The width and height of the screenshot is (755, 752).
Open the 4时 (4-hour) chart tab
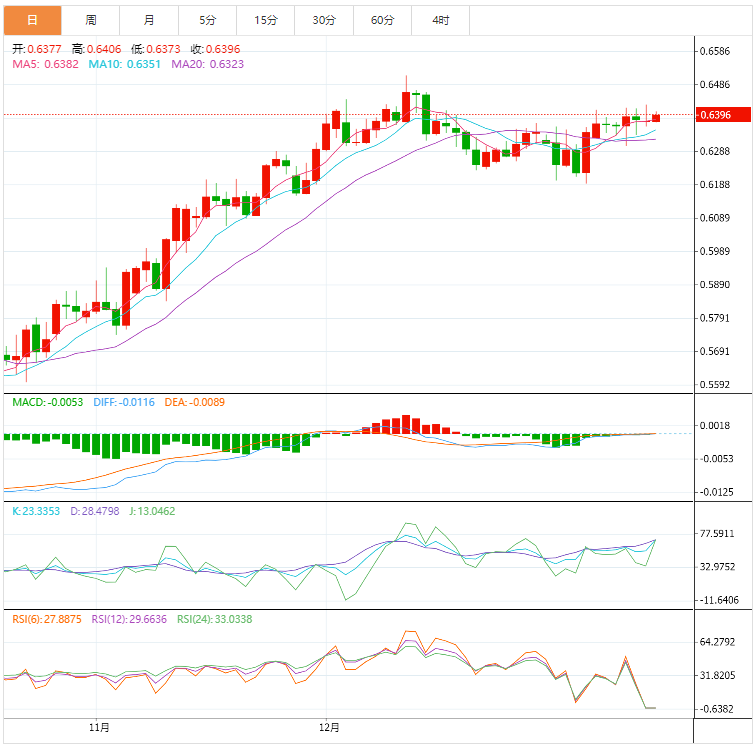(441, 20)
